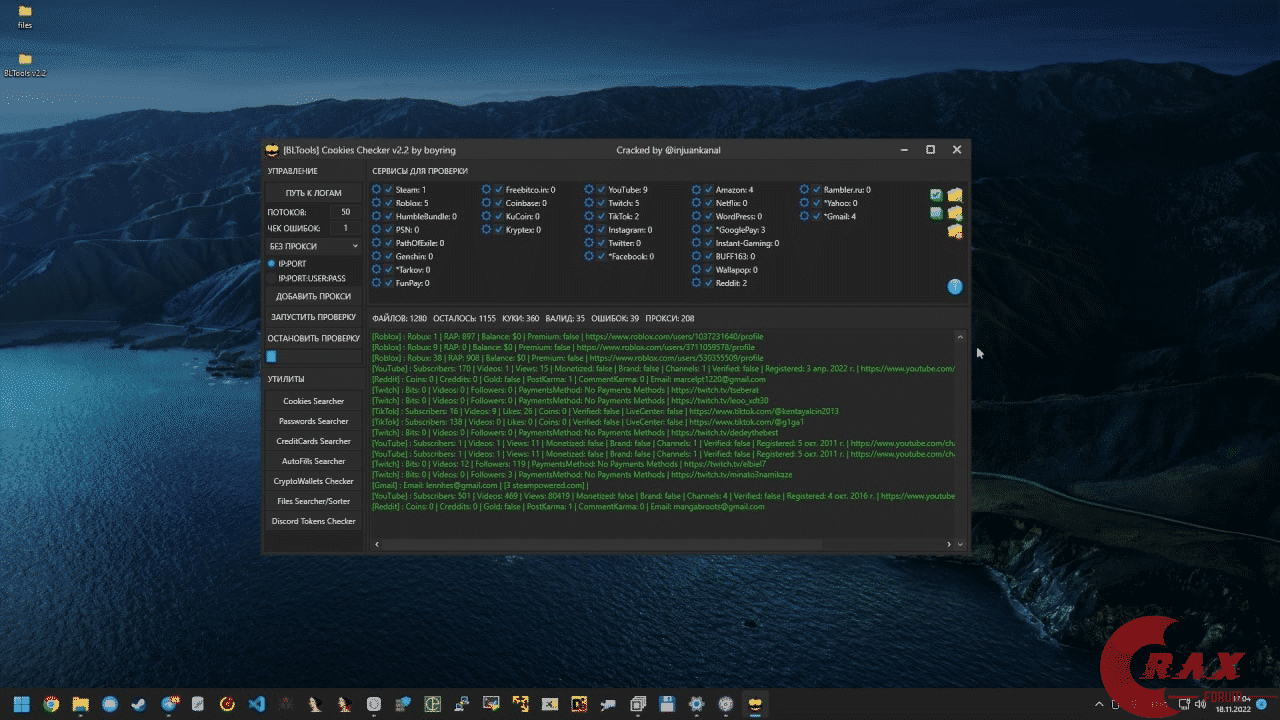This screenshot has width=1280, height=720.
Task: Click the bottom folder icon with red mark
Action: click(955, 231)
